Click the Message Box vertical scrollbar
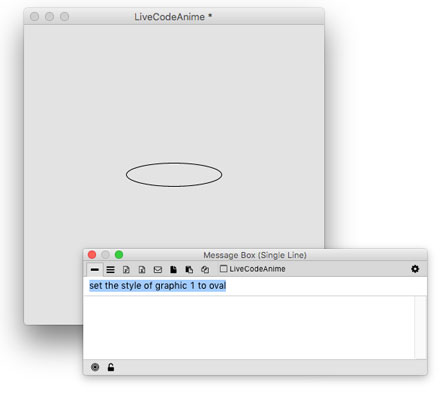This screenshot has height=393, width=442. coord(420,327)
